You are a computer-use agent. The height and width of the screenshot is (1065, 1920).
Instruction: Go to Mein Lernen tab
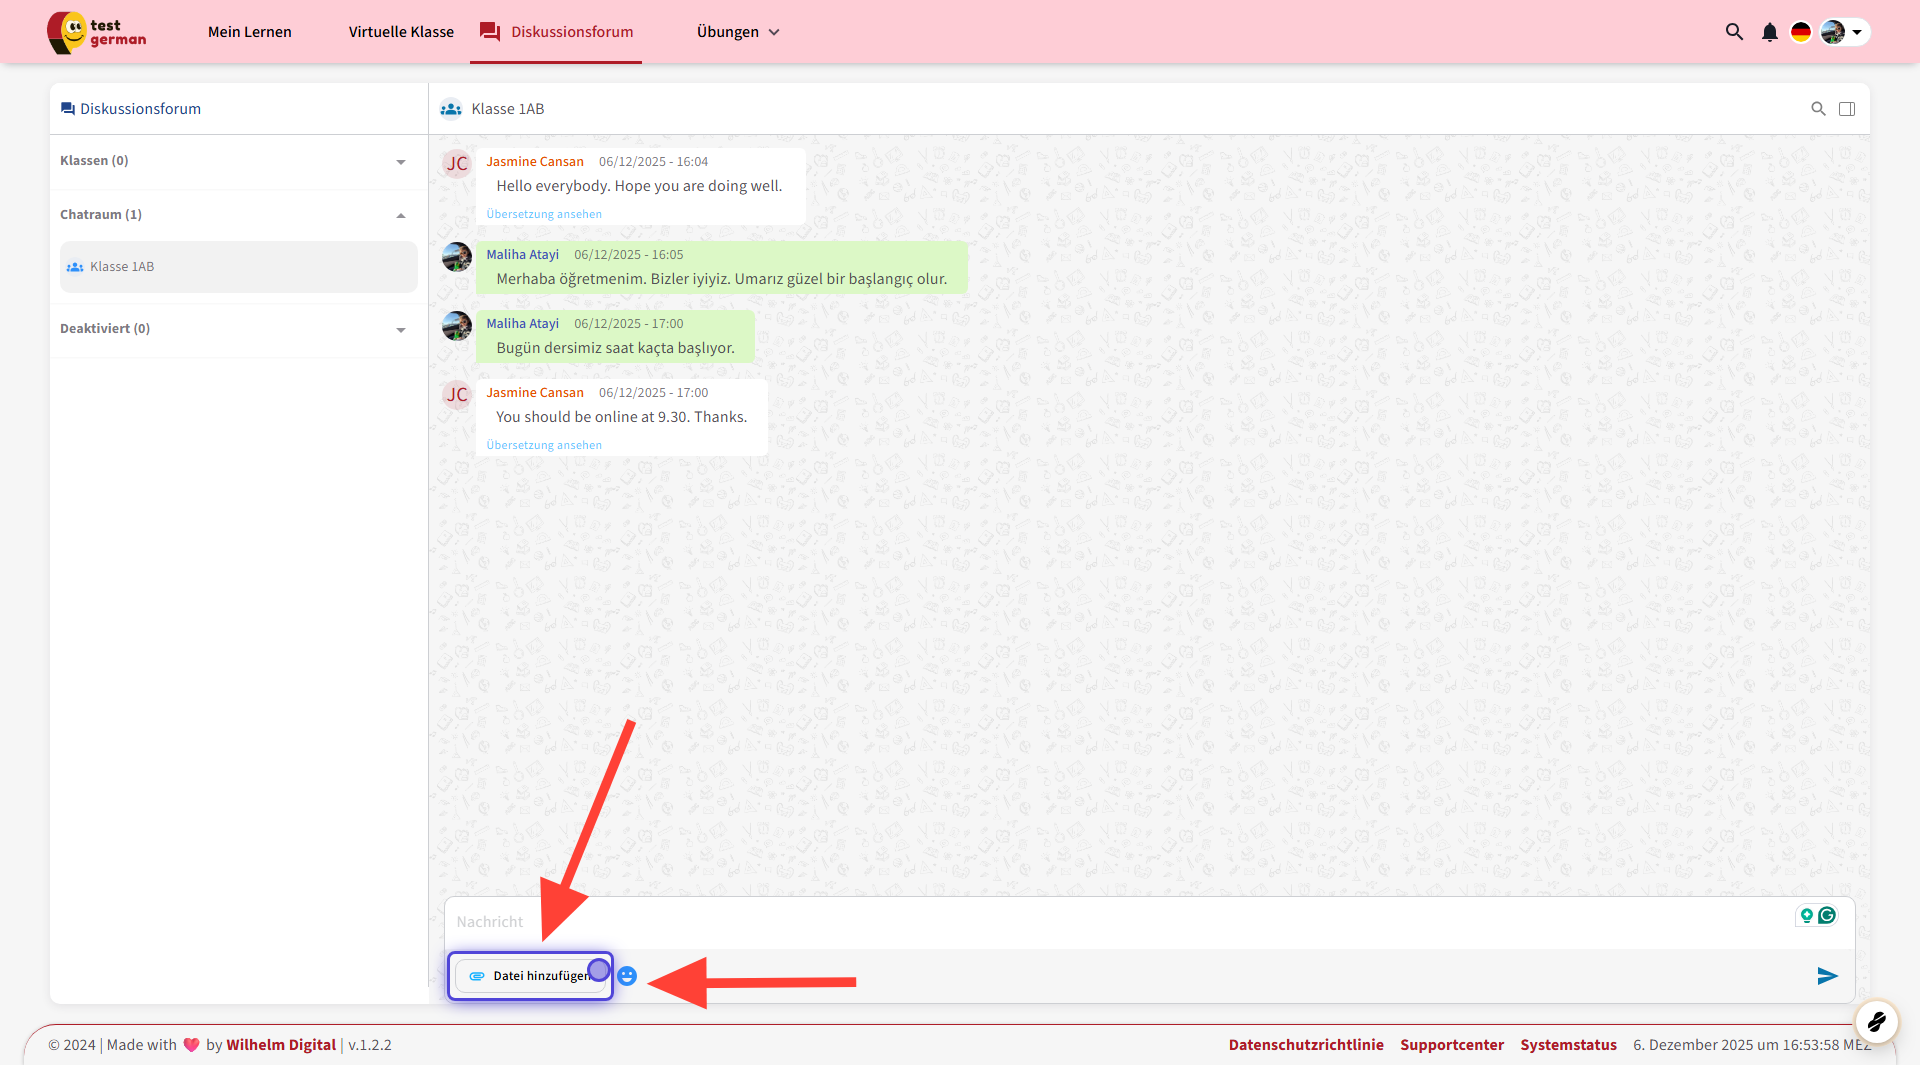(250, 32)
